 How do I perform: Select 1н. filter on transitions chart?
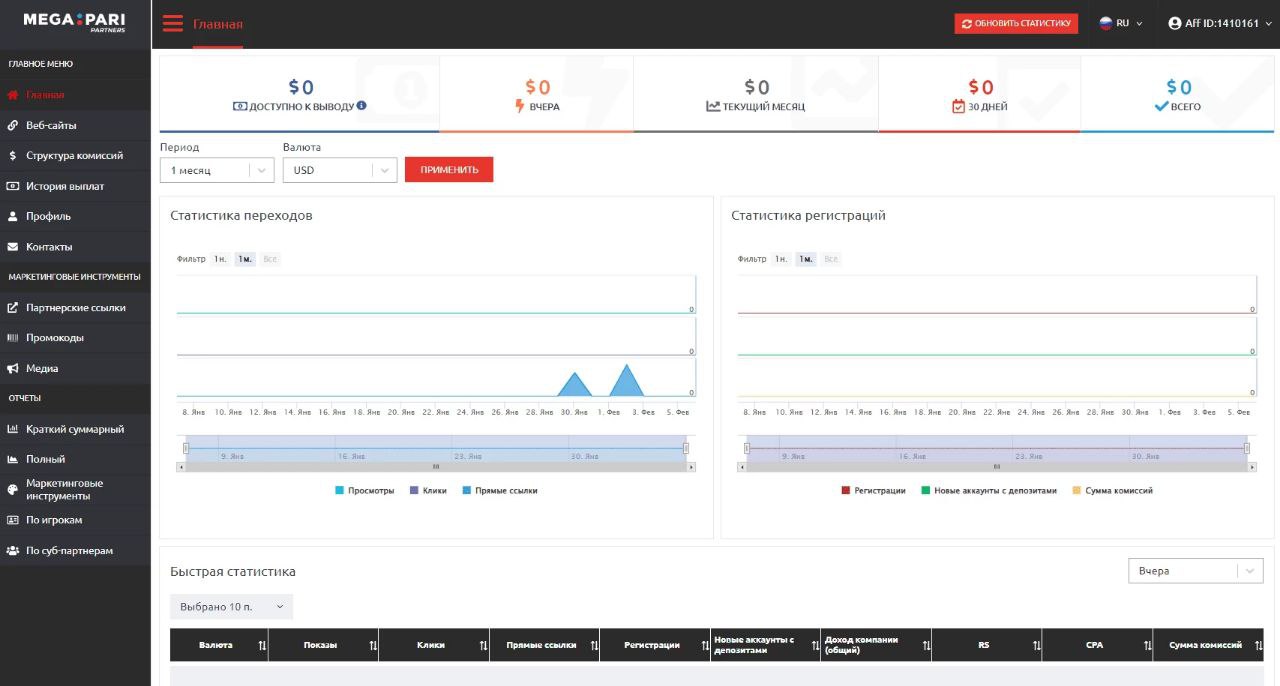pyautogui.click(x=220, y=259)
